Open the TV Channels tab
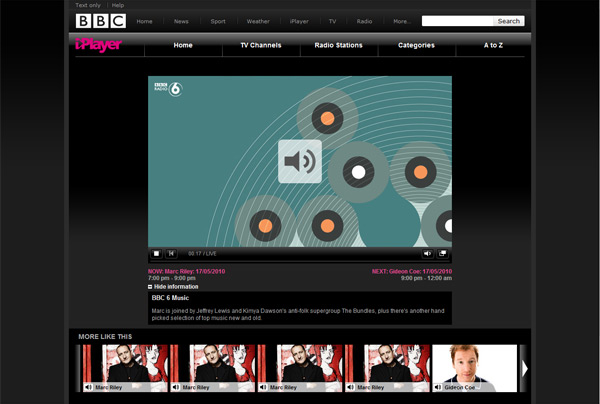Image resolution: width=600 pixels, height=404 pixels. tap(261, 45)
